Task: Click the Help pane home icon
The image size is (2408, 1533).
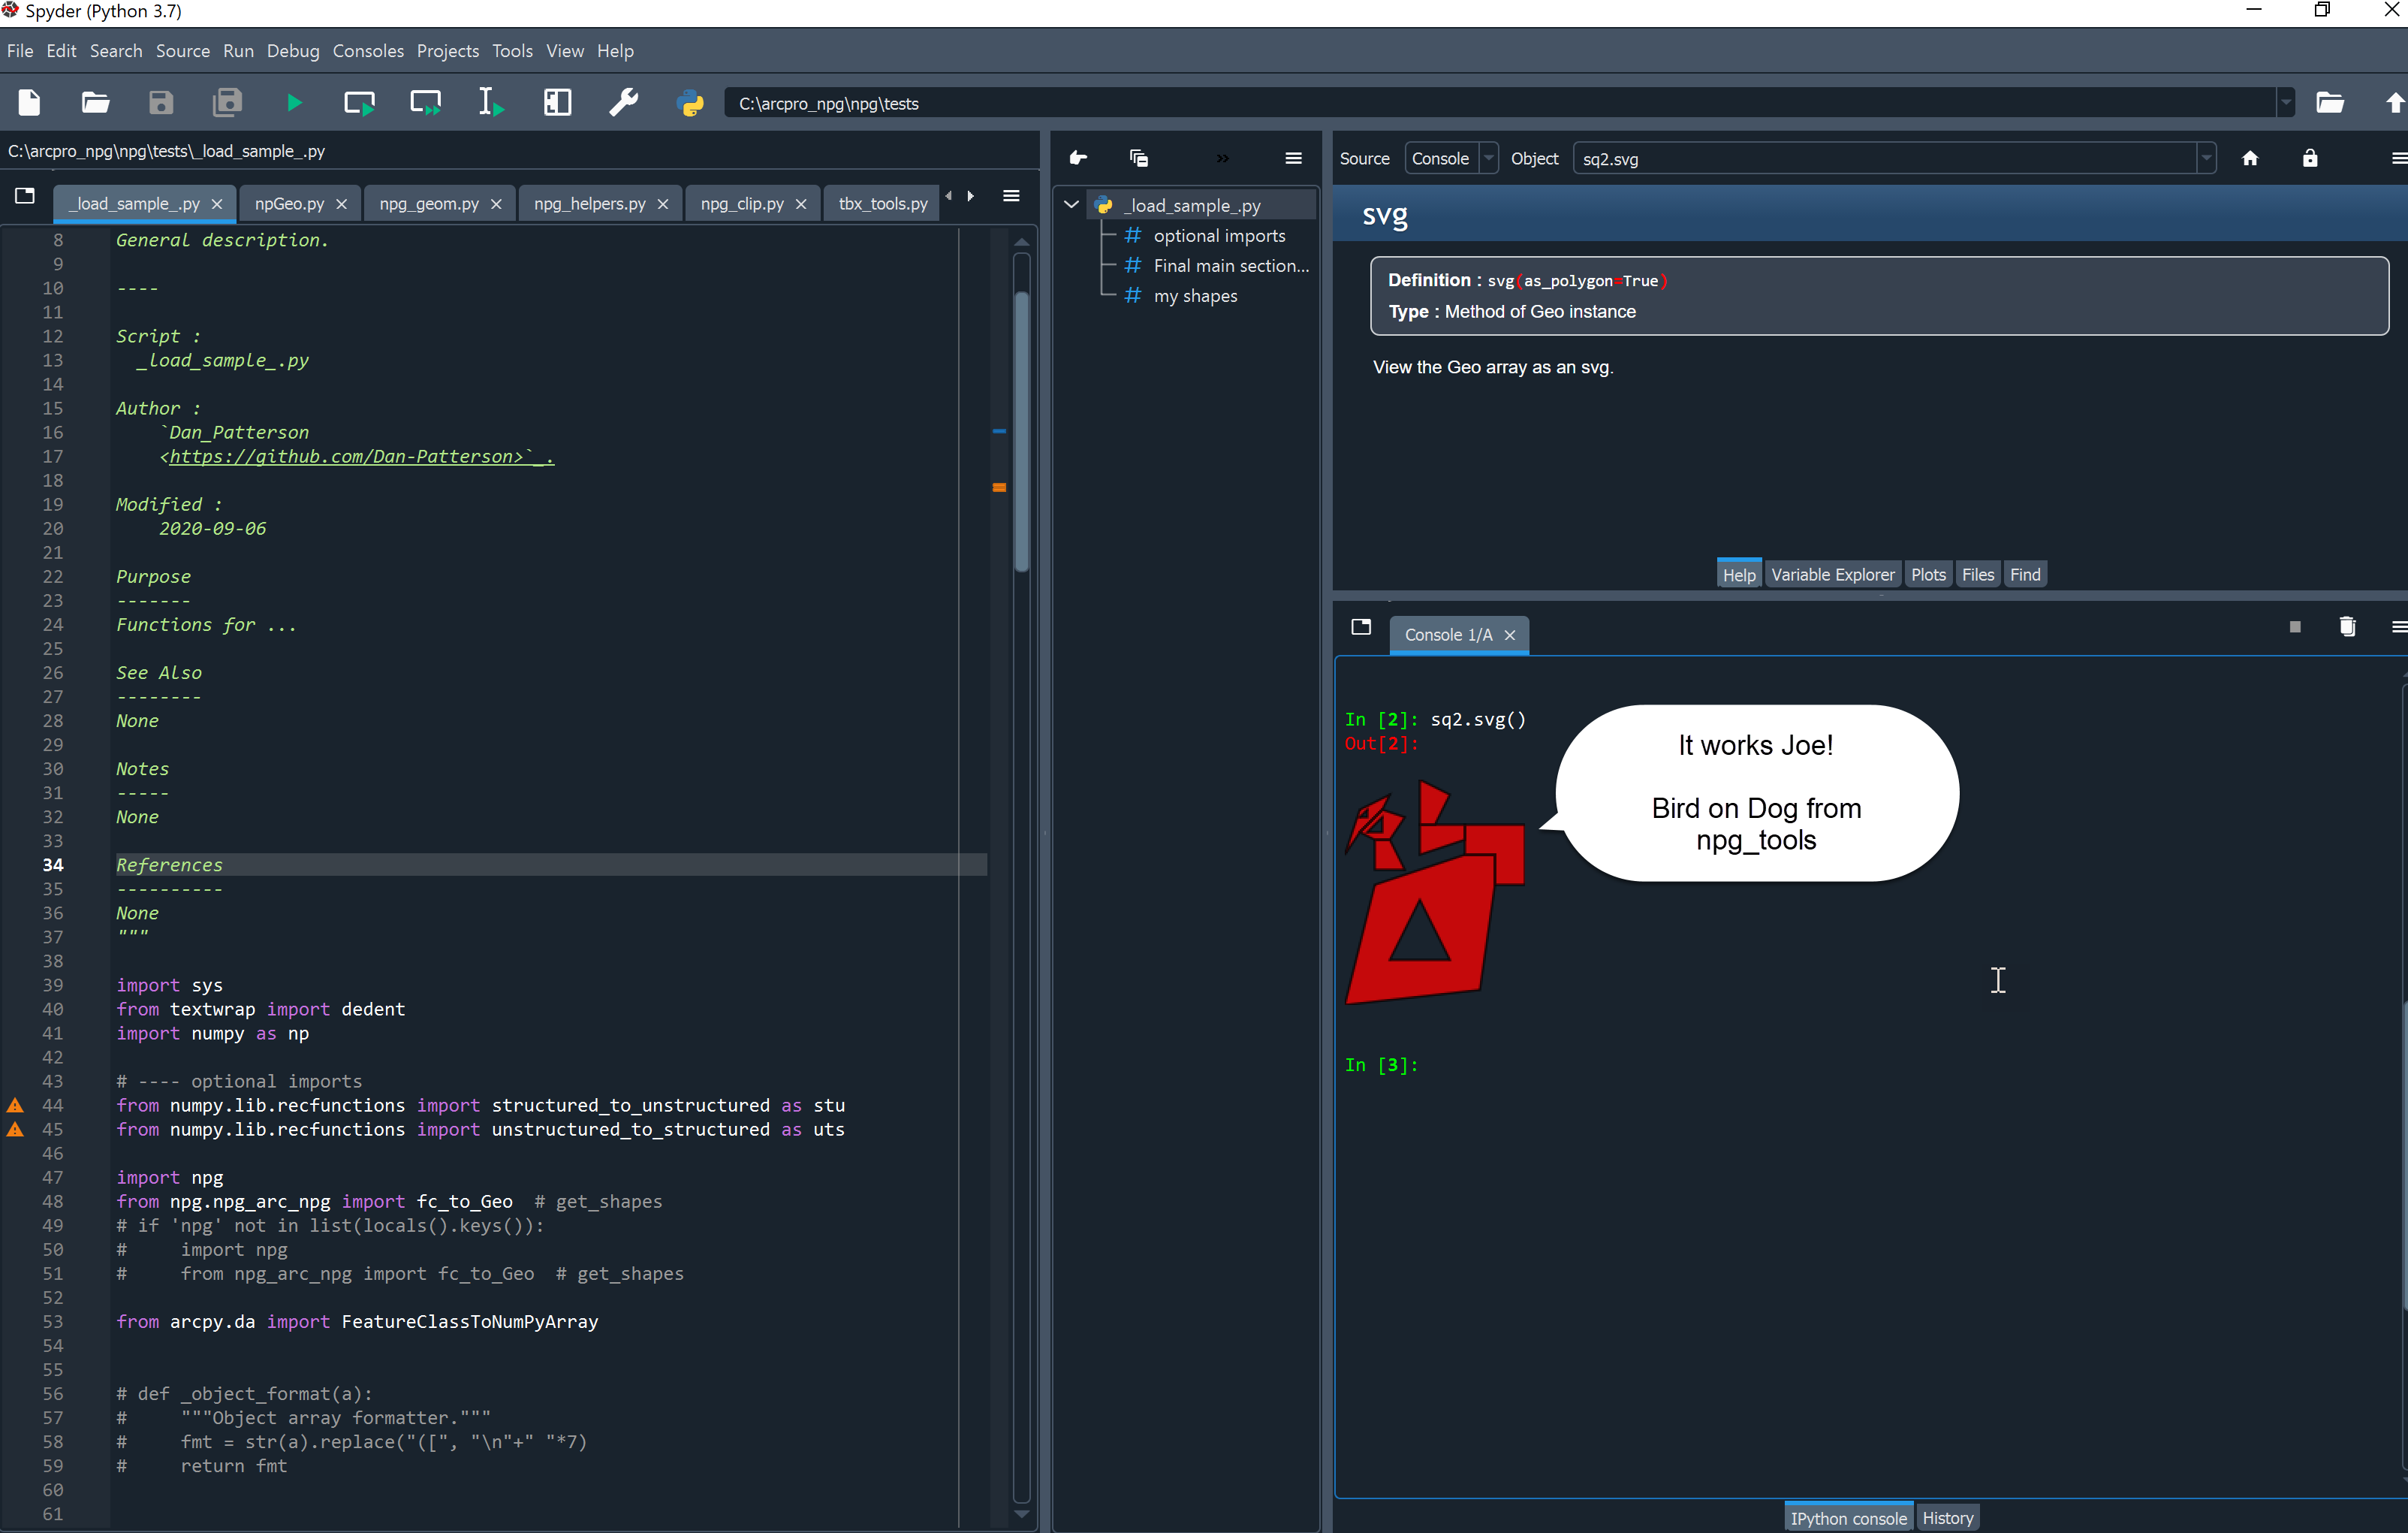Action: tap(2249, 159)
